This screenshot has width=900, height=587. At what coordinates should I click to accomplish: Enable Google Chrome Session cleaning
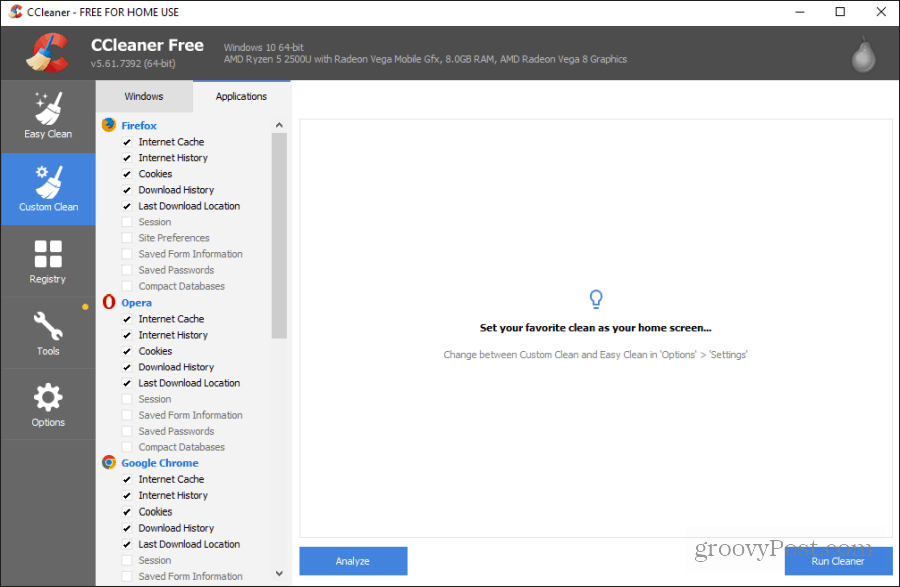(127, 561)
